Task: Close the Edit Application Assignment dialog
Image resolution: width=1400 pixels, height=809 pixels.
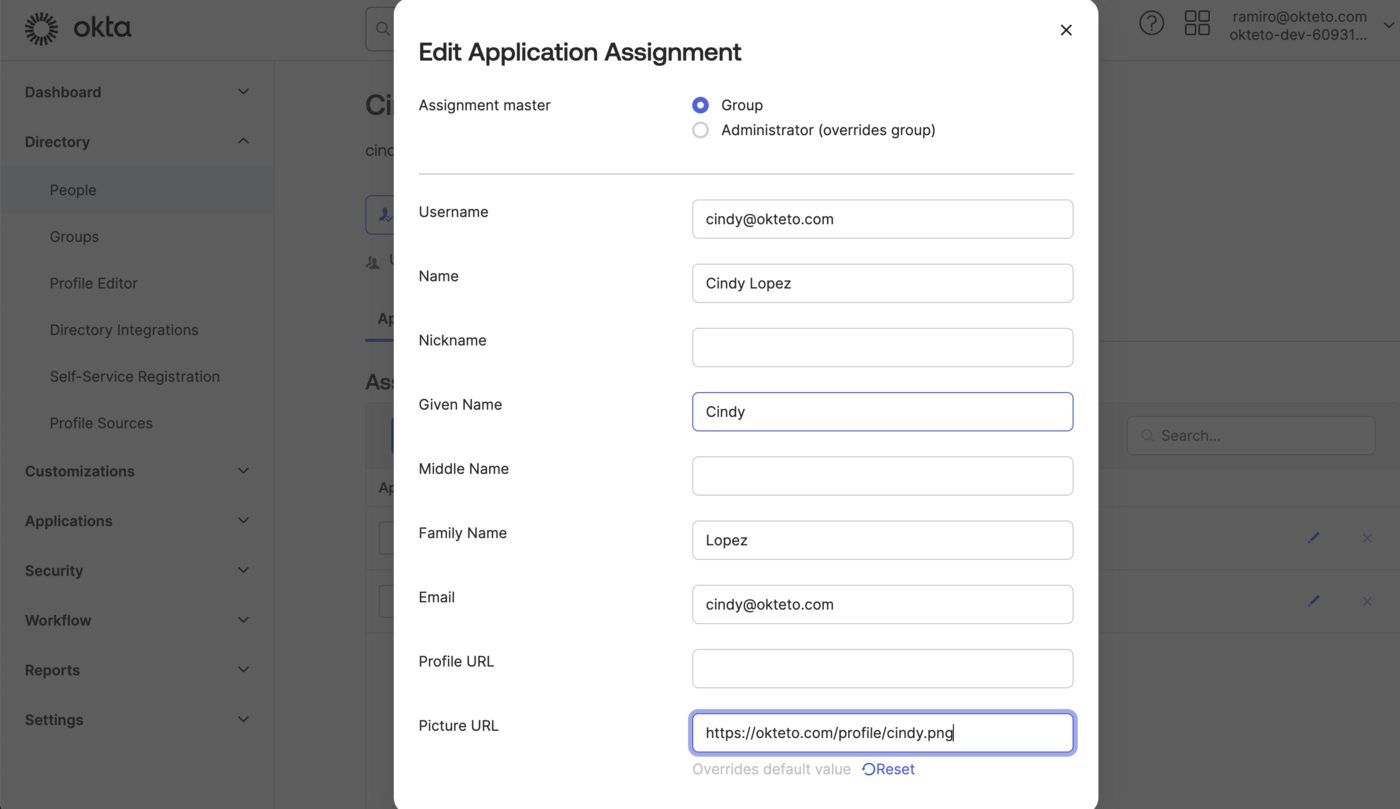Action: point(1065,30)
